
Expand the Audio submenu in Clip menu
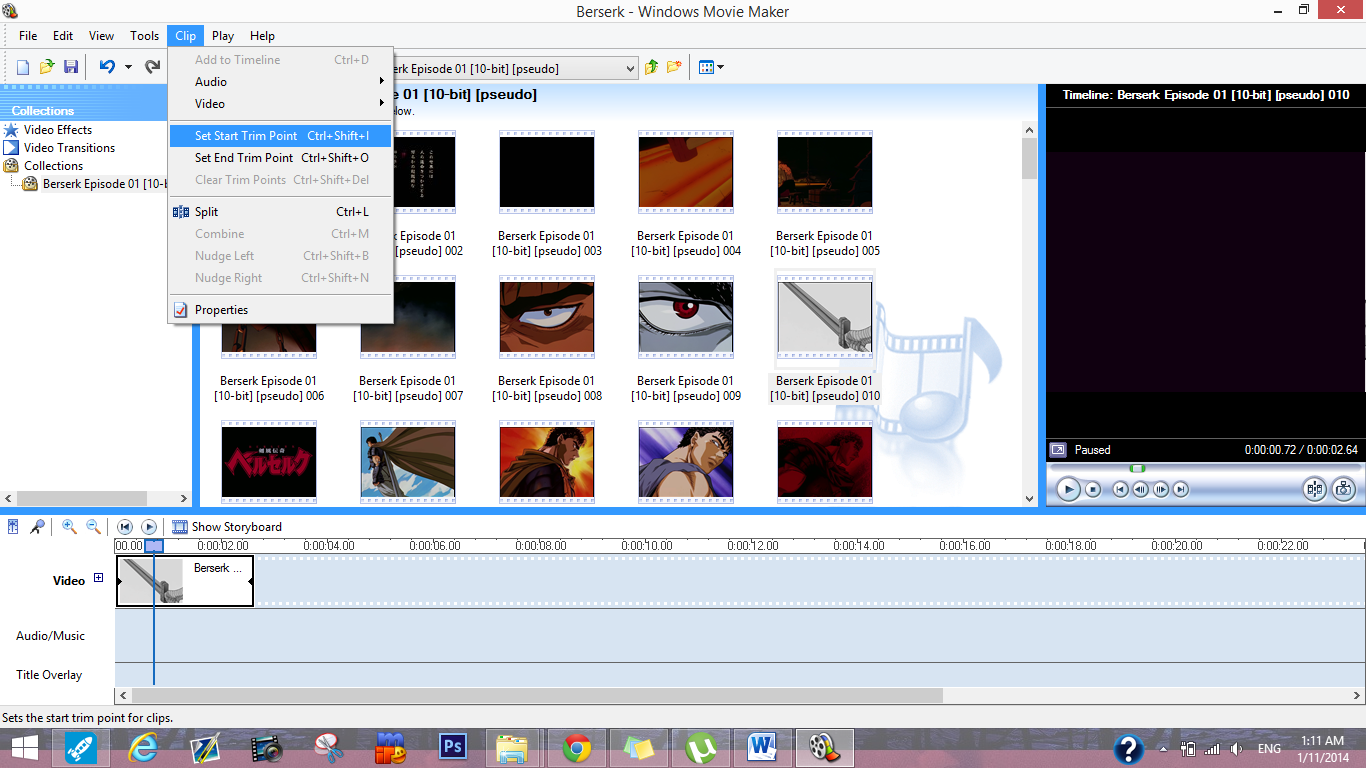coord(280,82)
